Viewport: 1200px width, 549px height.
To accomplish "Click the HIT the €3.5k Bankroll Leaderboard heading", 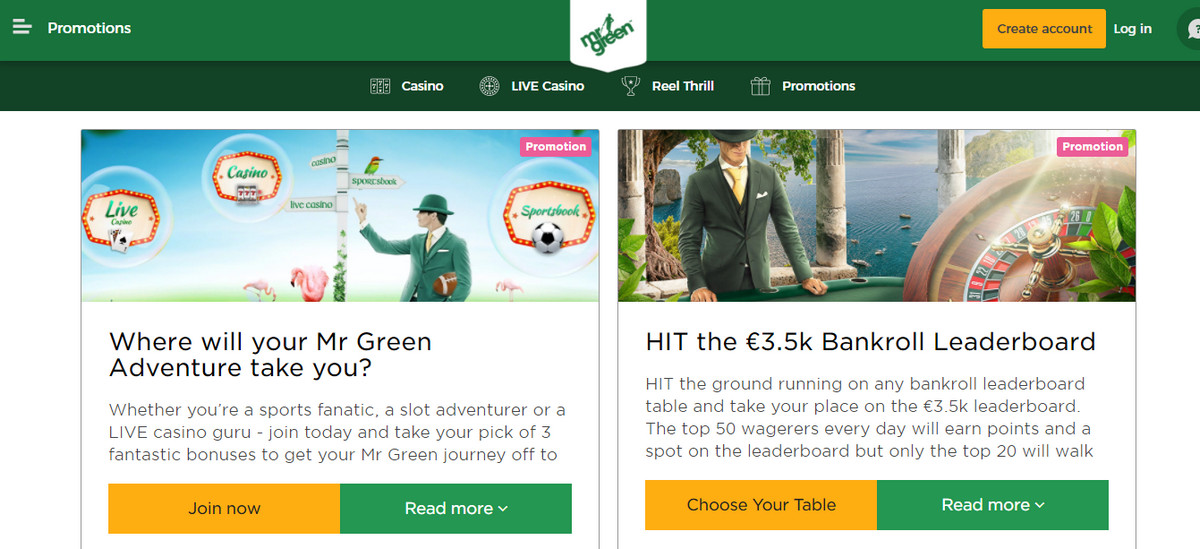I will tap(871, 342).
